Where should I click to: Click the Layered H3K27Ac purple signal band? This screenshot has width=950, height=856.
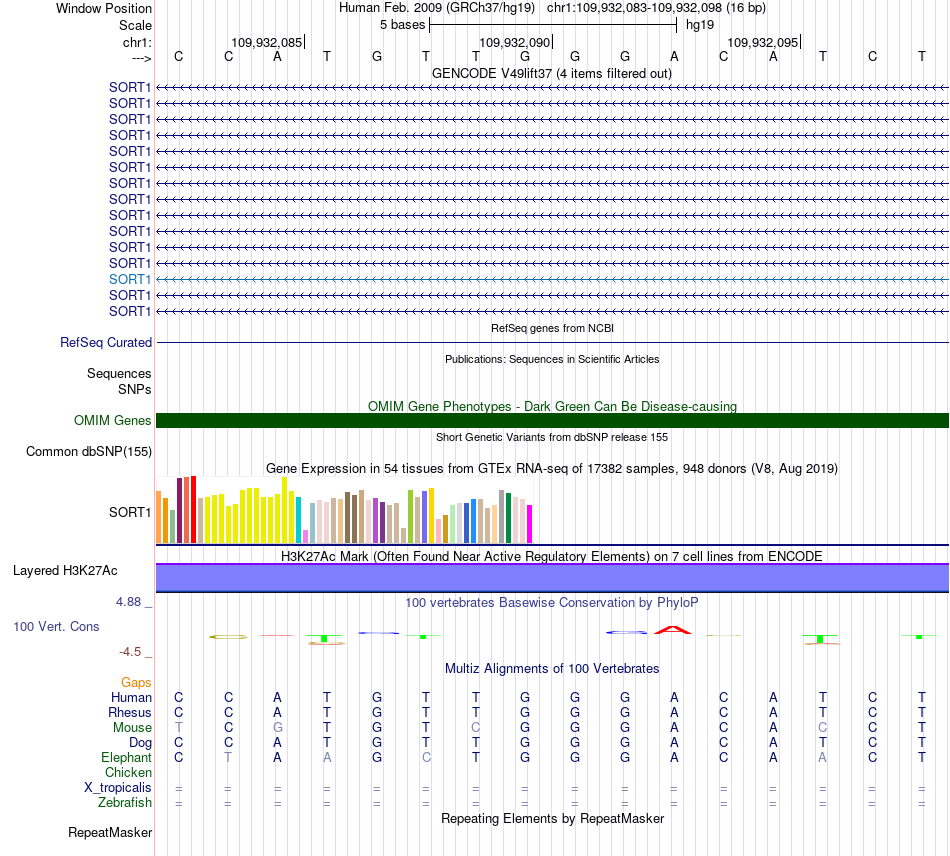pos(552,578)
